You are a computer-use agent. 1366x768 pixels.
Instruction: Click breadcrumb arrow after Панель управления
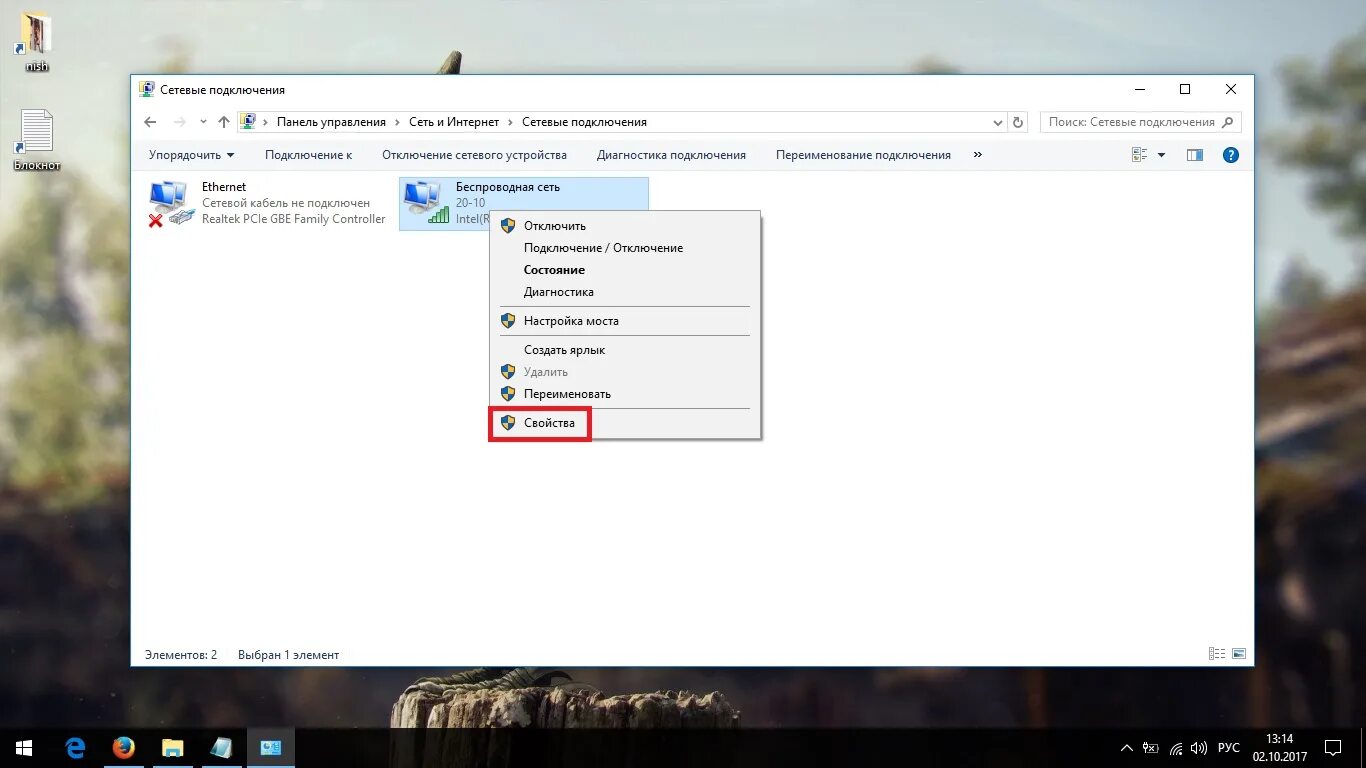coord(398,122)
